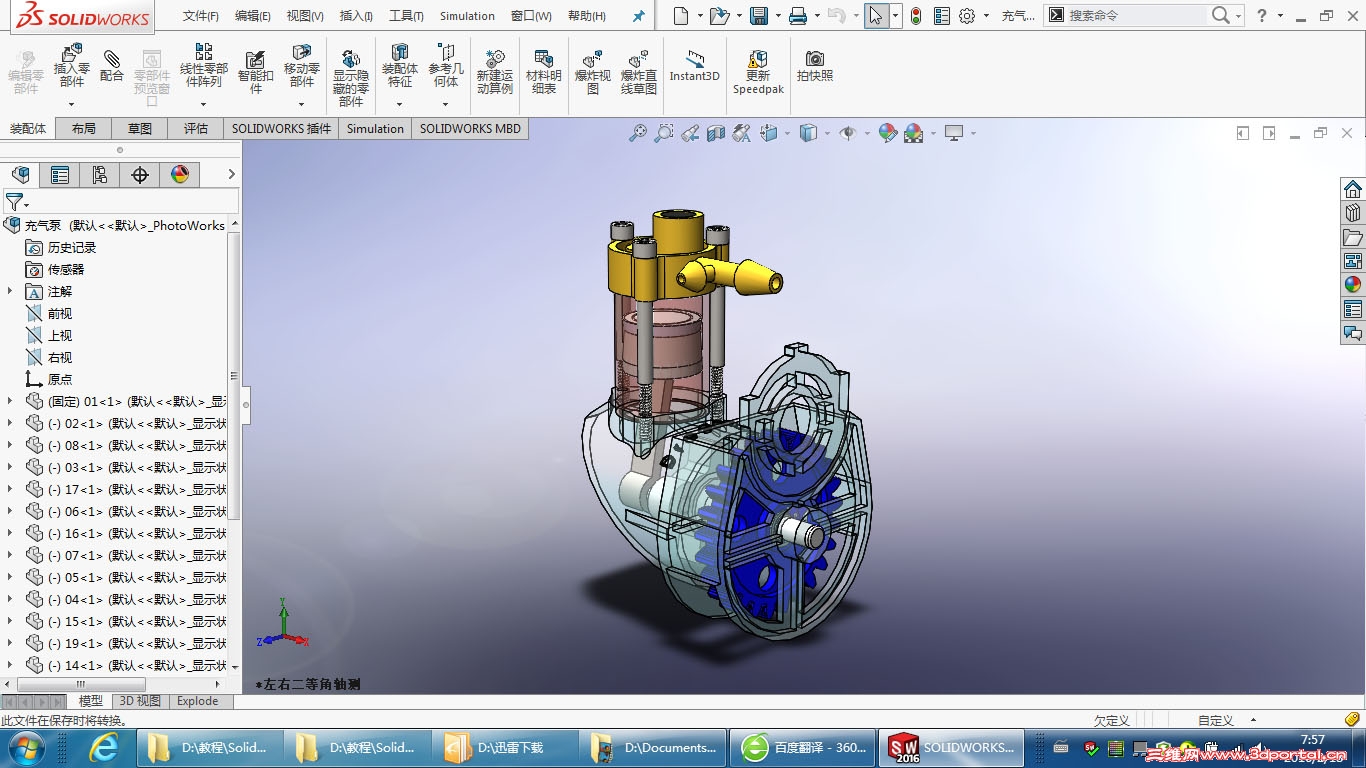Toggle the hide/show items eye icon
Screen dimensions: 1366x768
[847, 133]
